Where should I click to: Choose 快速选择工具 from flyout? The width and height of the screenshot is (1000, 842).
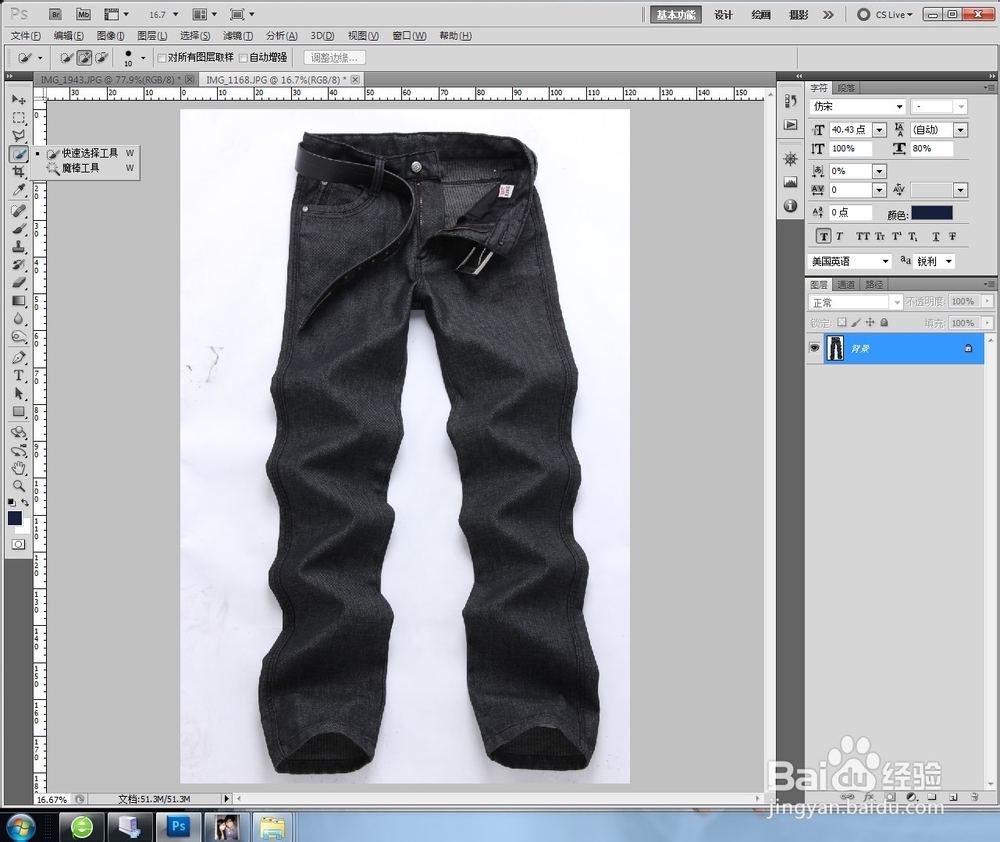point(90,153)
